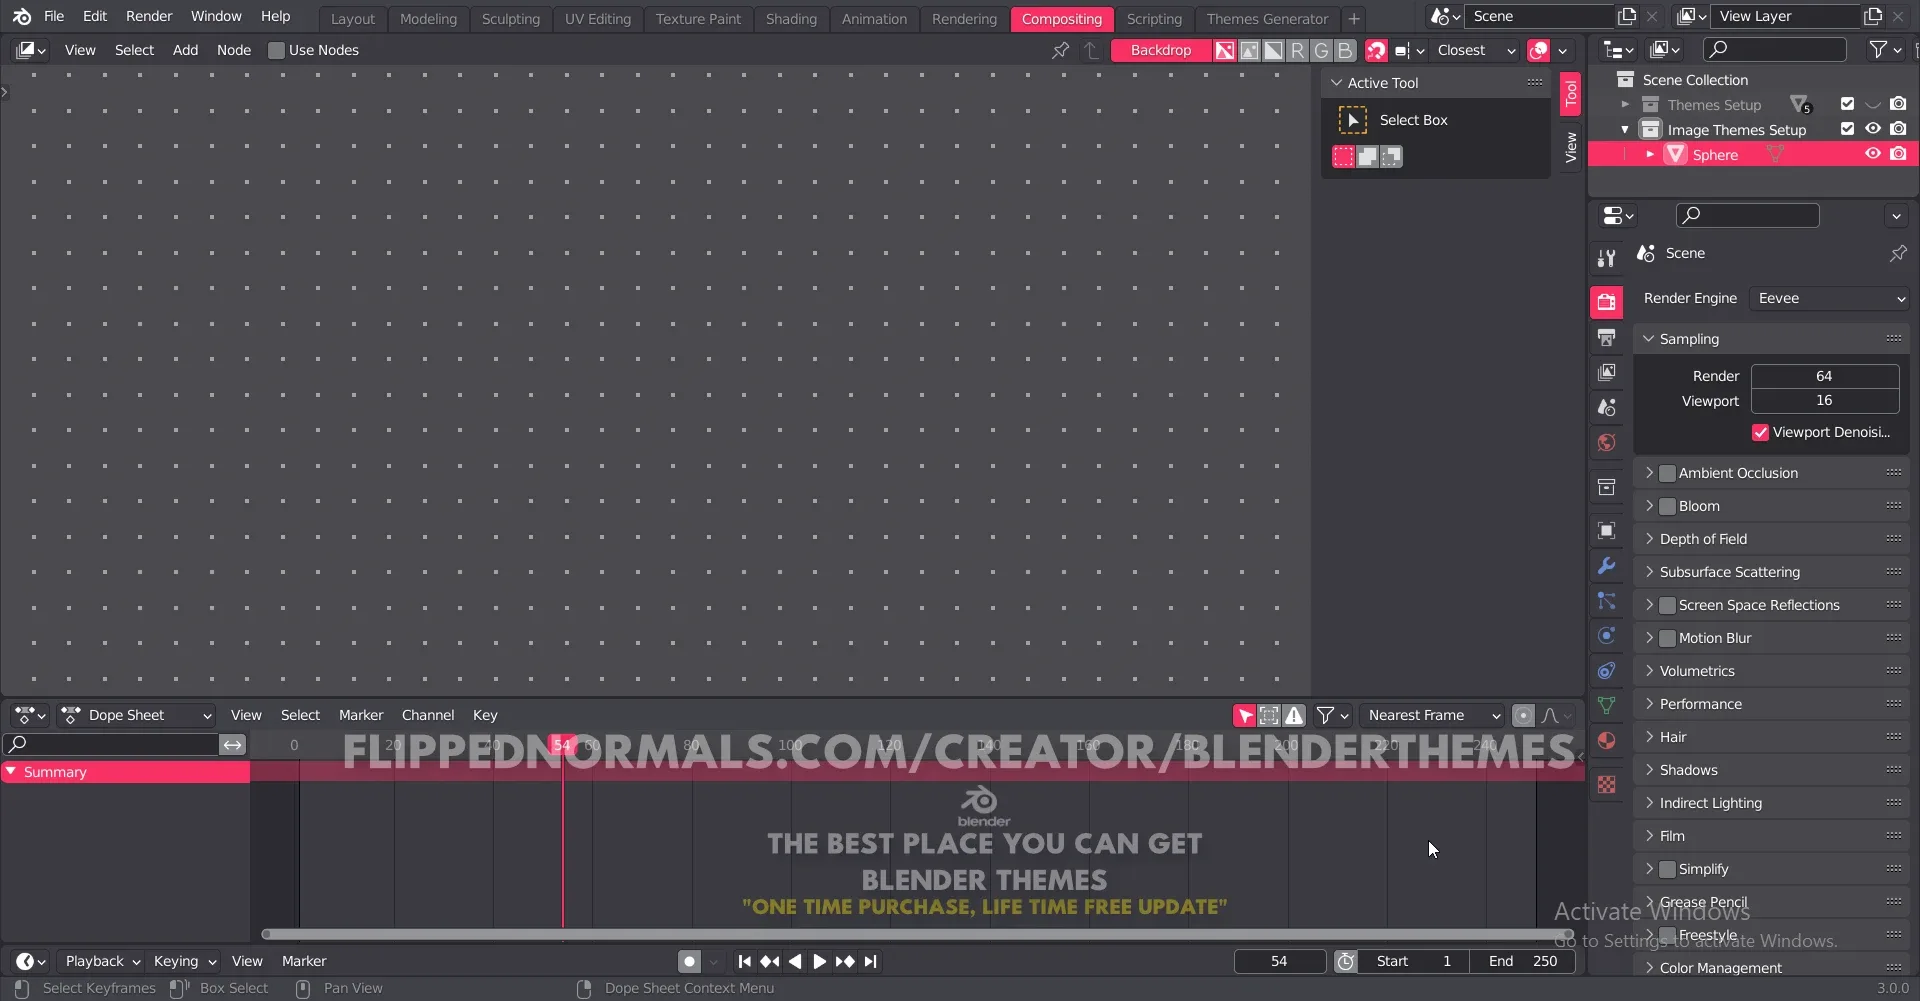Viewport: 1920px width, 1001px height.
Task: Open the Dope Sheet Channel menu
Action: point(428,715)
